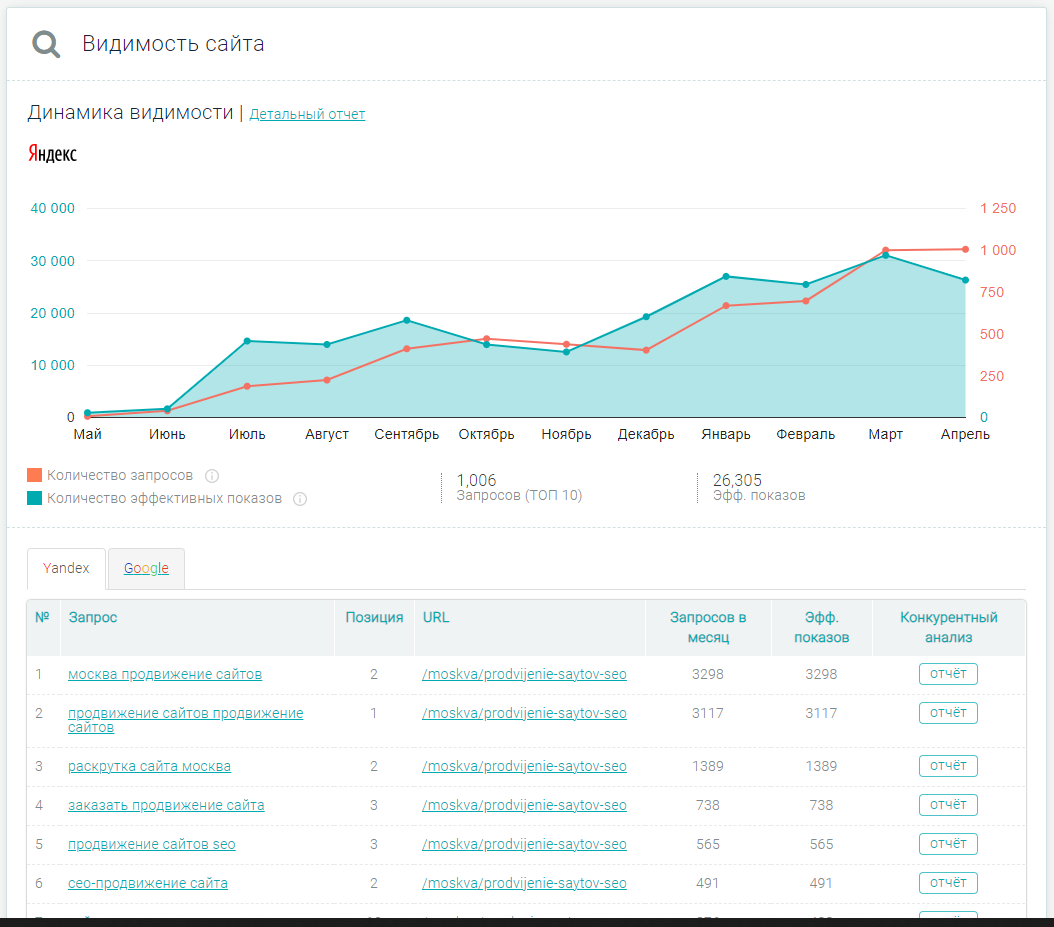Click the Январь teal data point on chart

[x=726, y=276]
